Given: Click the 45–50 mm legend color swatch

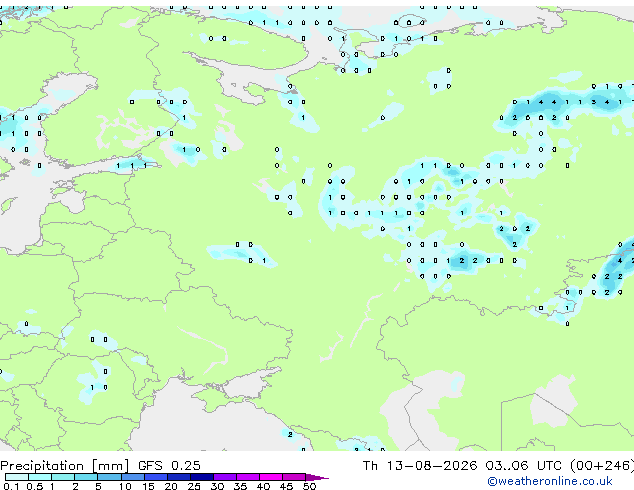Looking at the screenshot, I should (x=294, y=477).
